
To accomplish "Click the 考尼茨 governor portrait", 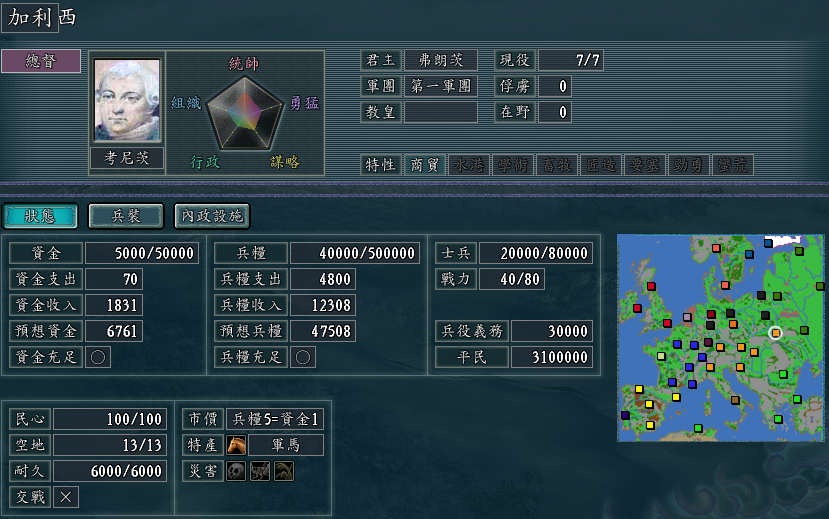I will (x=127, y=100).
